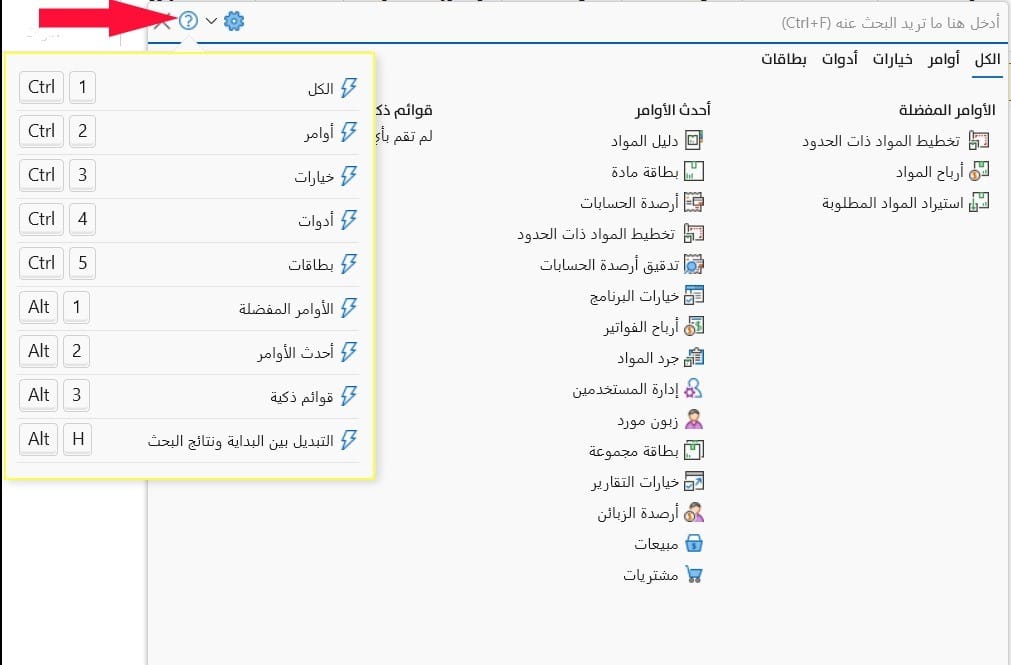Click the مبيعات basket icon

[694, 543]
